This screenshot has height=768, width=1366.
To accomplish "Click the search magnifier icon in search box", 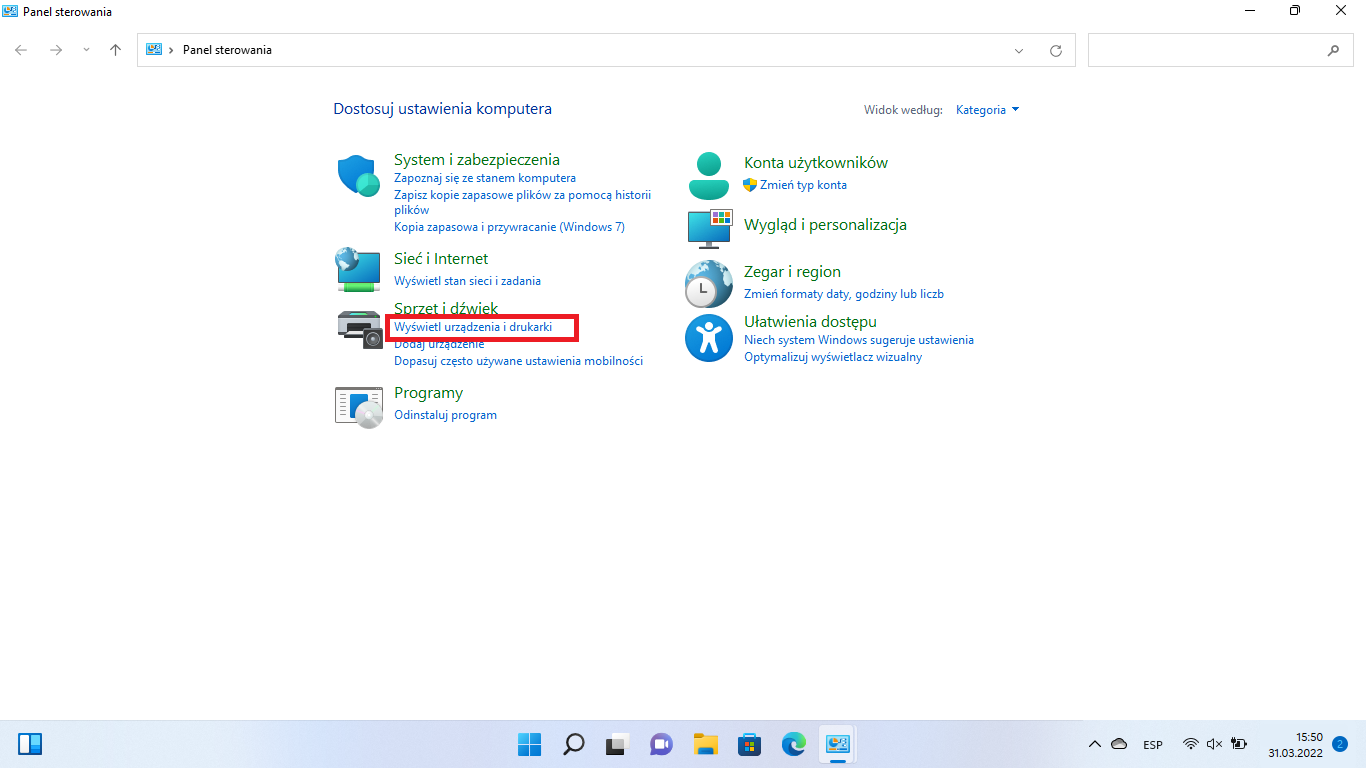I will point(1333,50).
